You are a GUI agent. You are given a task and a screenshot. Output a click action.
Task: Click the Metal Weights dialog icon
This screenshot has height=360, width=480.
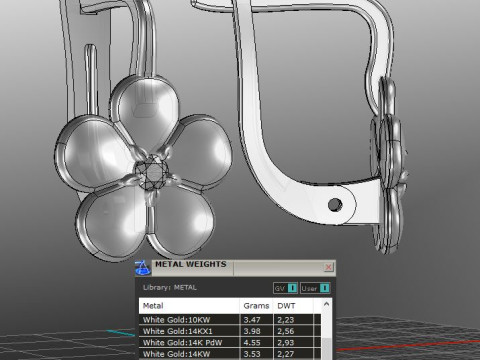[143, 268]
